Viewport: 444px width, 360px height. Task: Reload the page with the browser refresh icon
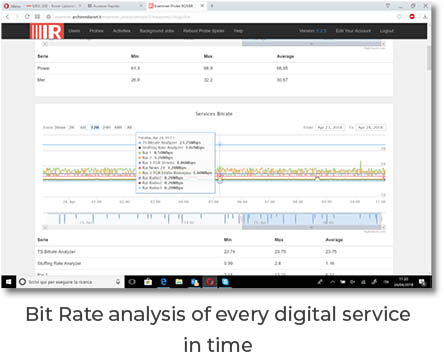coord(27,16)
